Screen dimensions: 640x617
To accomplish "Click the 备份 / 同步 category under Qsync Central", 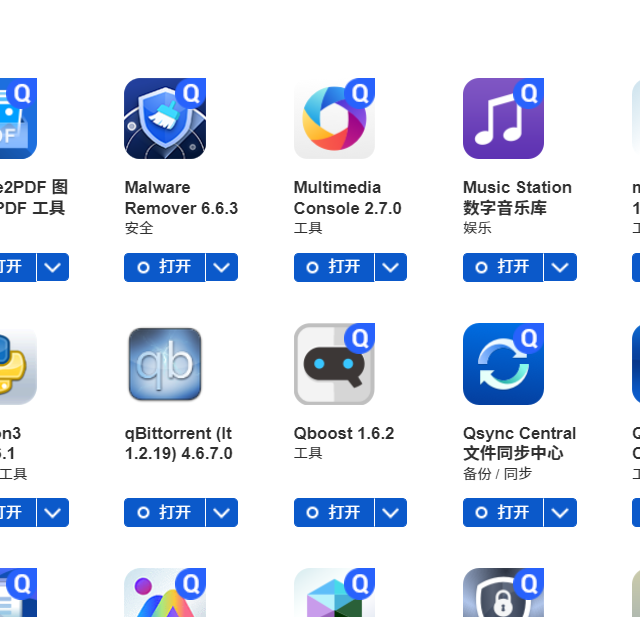I will 498,474.
